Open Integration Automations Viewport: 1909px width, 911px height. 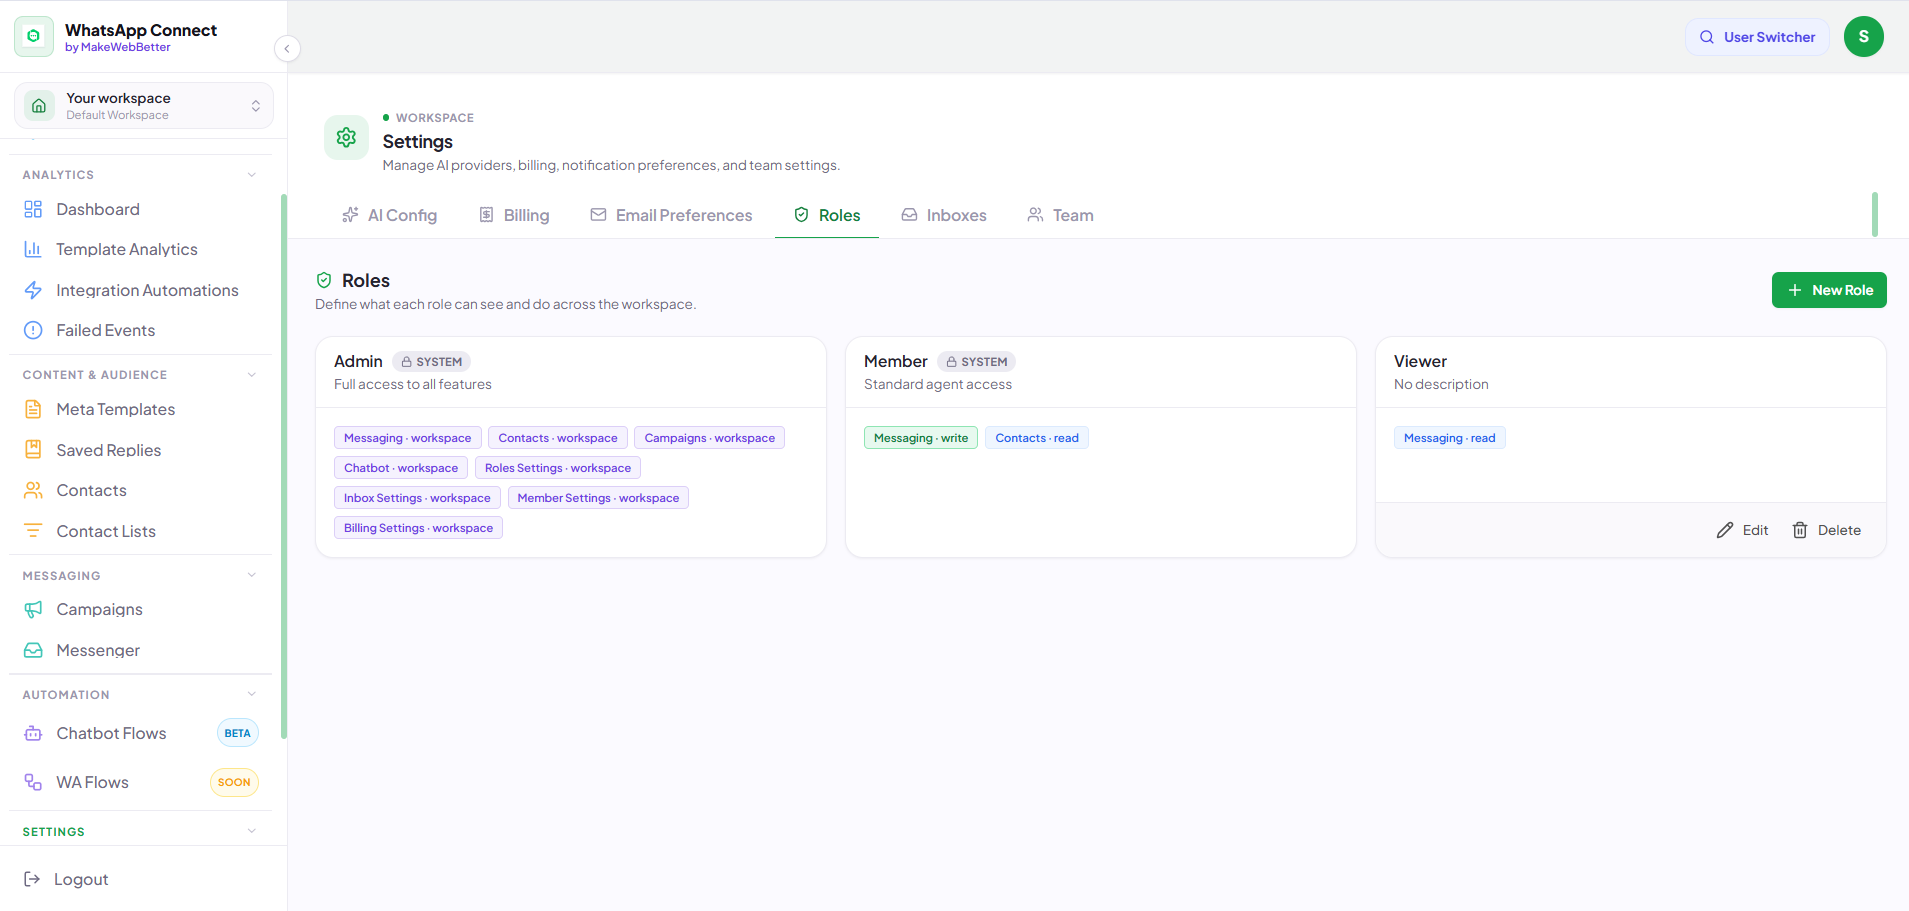[x=147, y=290]
